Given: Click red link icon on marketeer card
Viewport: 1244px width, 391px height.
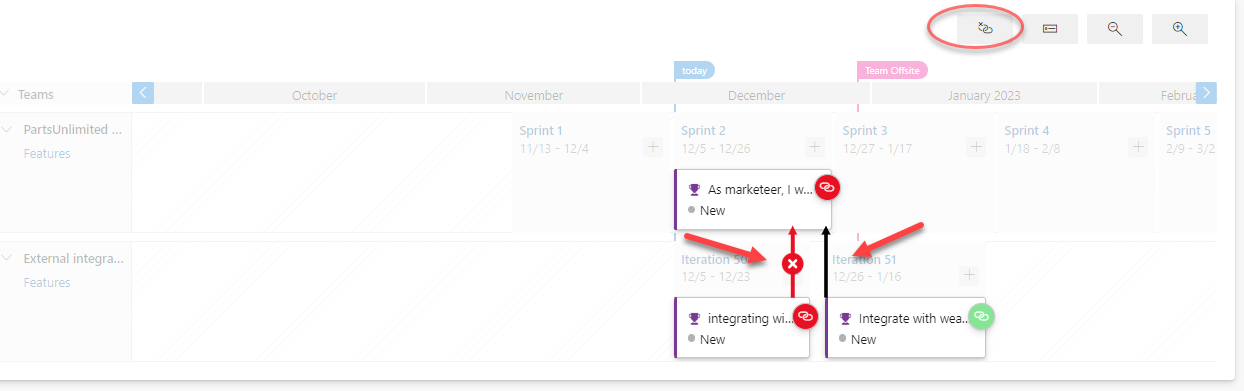Looking at the screenshot, I should pyautogui.click(x=827, y=187).
